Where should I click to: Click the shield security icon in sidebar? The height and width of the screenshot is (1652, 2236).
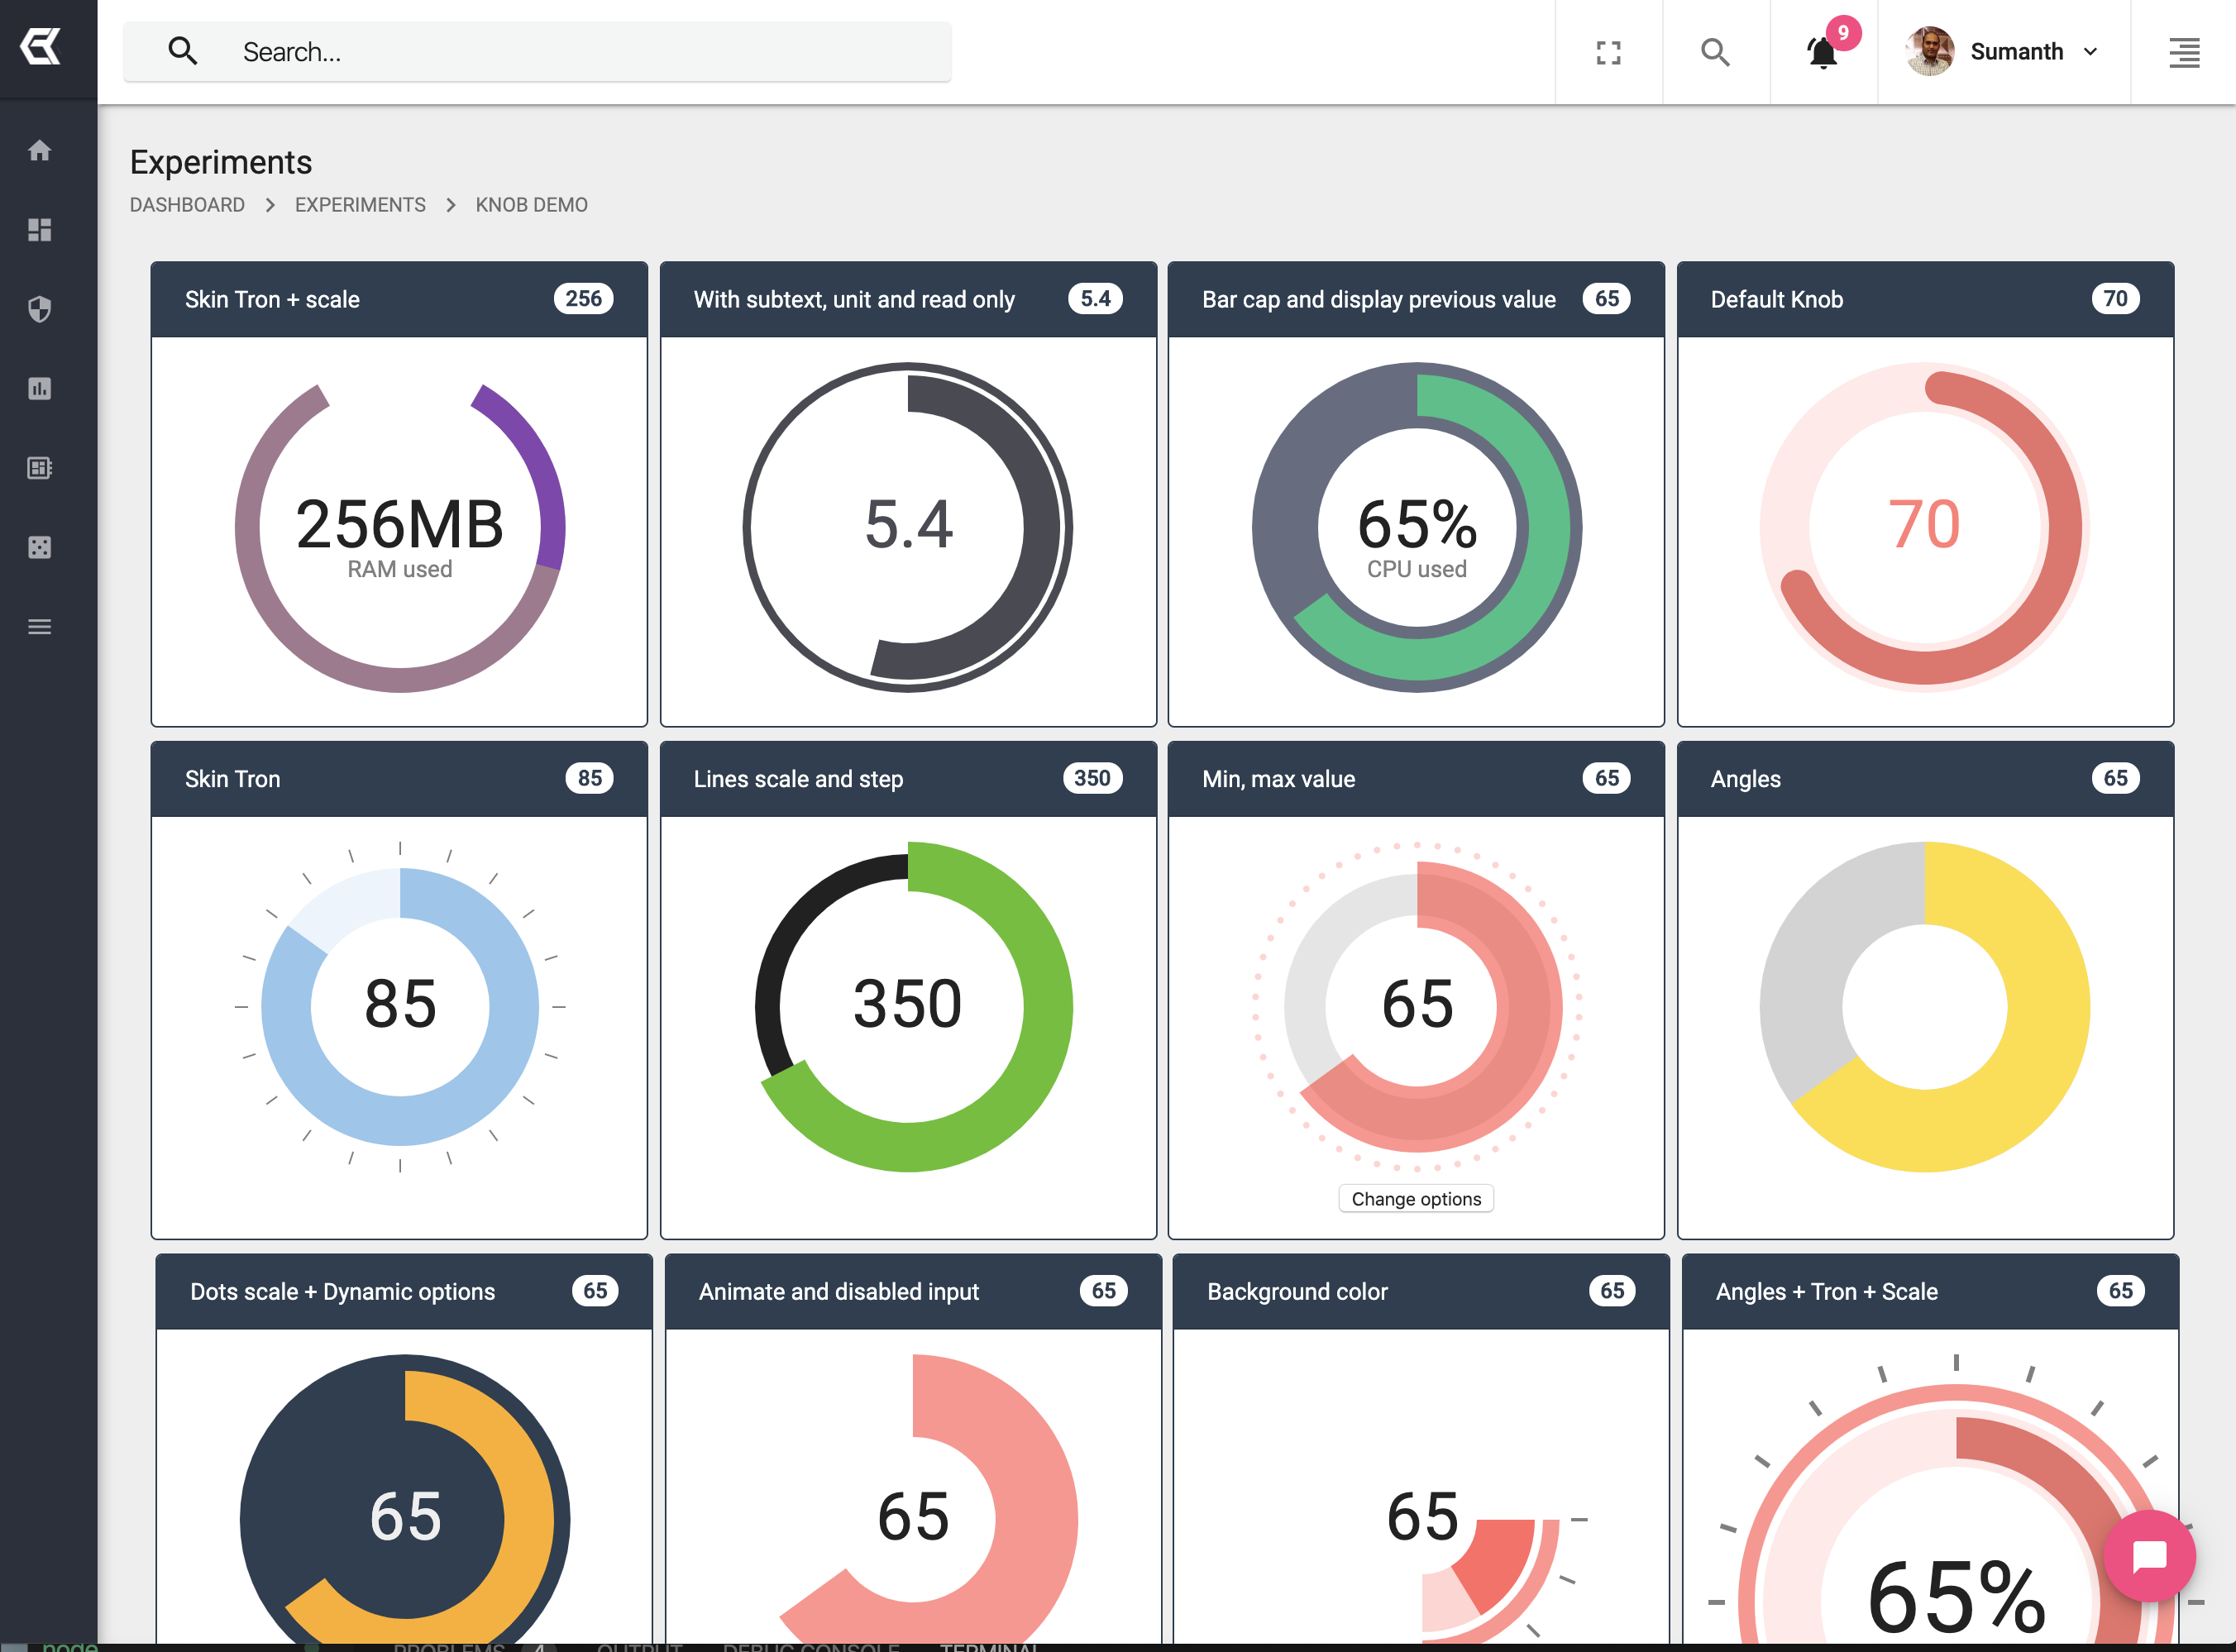point(39,309)
